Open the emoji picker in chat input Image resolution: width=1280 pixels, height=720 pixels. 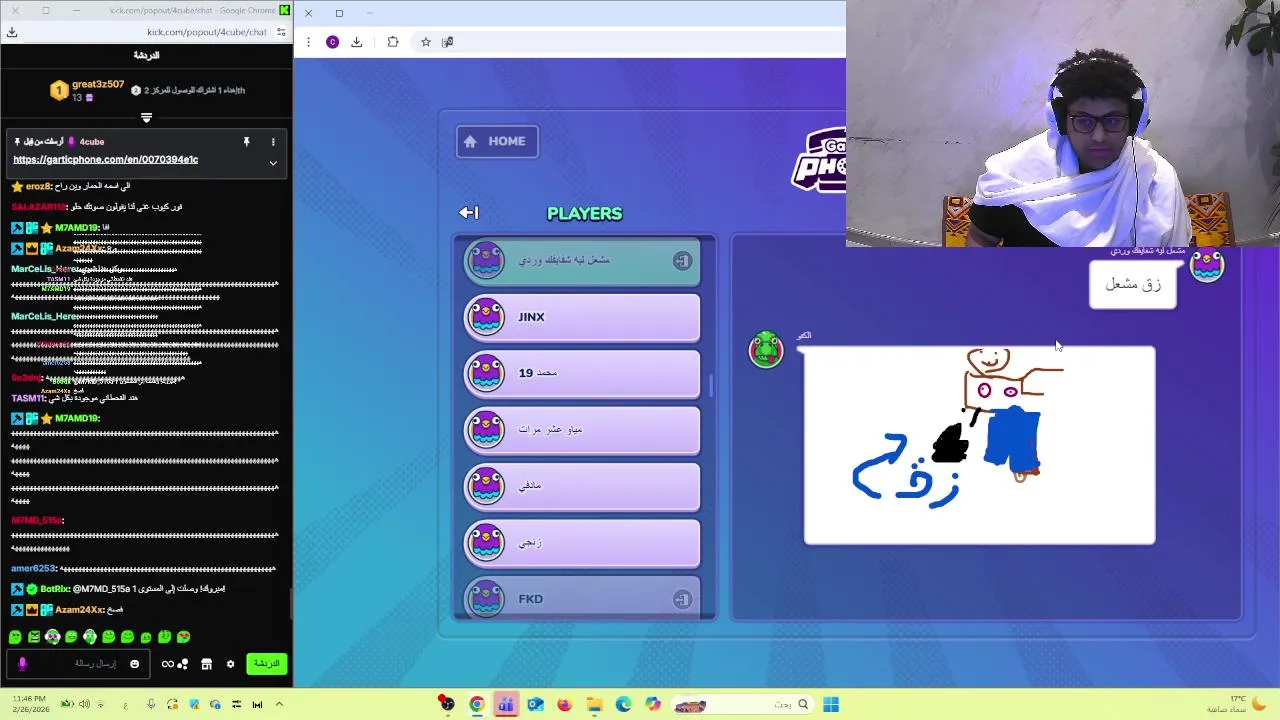pos(134,664)
